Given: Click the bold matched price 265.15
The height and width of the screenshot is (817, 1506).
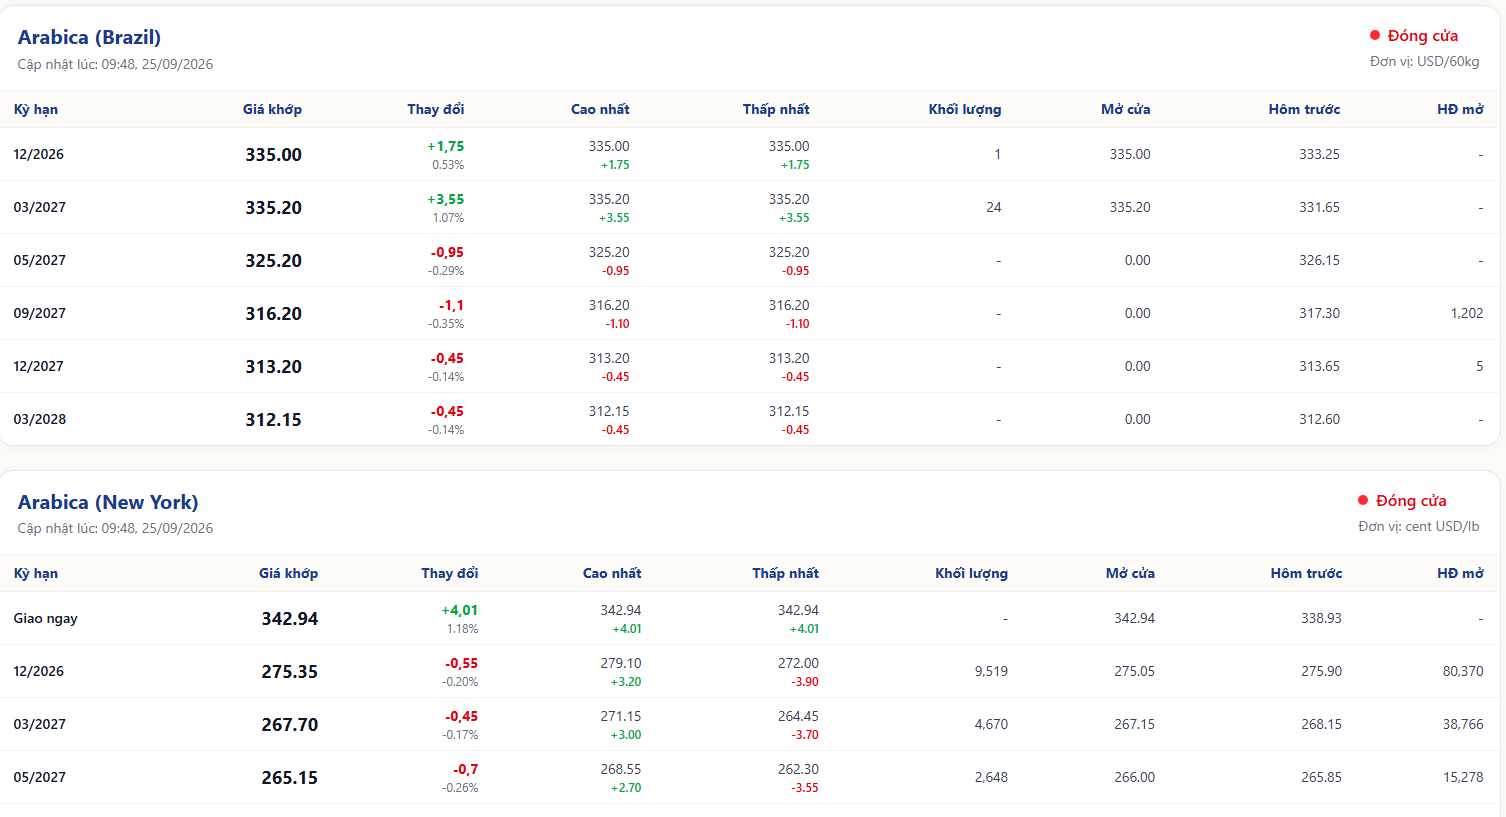Looking at the screenshot, I should tap(290, 778).
